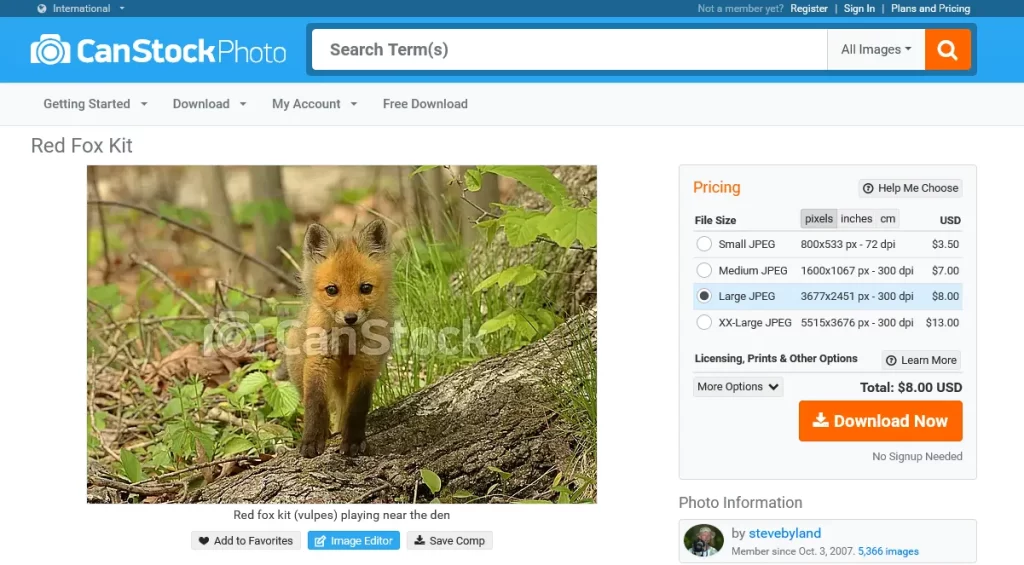Select the XX-Large JPEG radio option

click(704, 322)
